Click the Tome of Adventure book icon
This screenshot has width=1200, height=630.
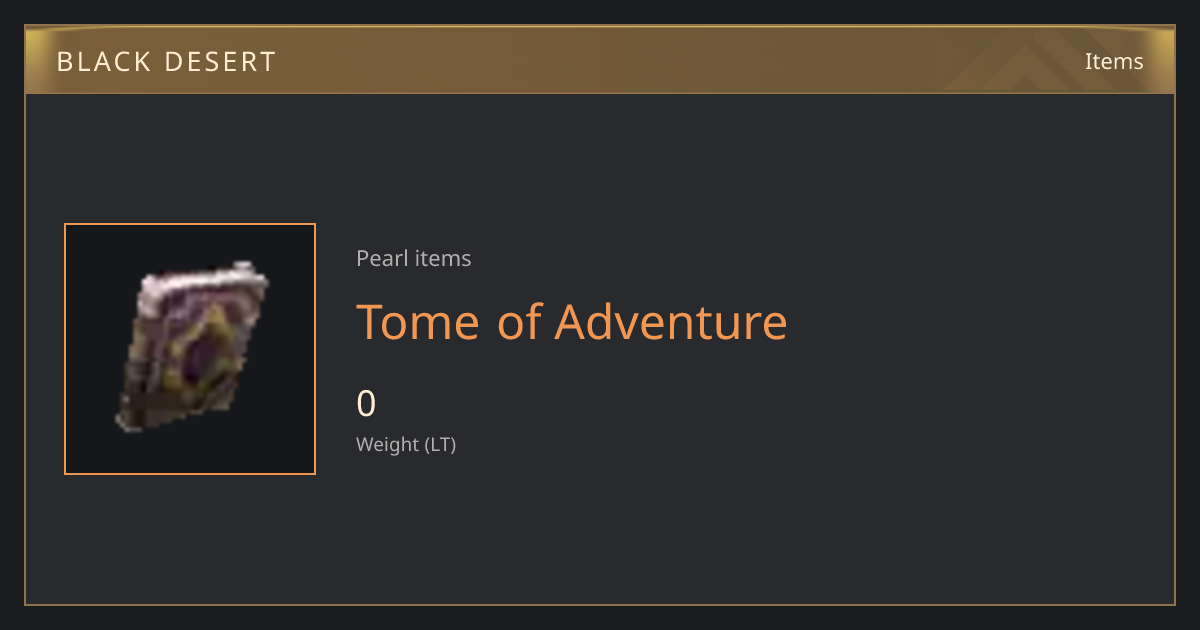pos(191,347)
